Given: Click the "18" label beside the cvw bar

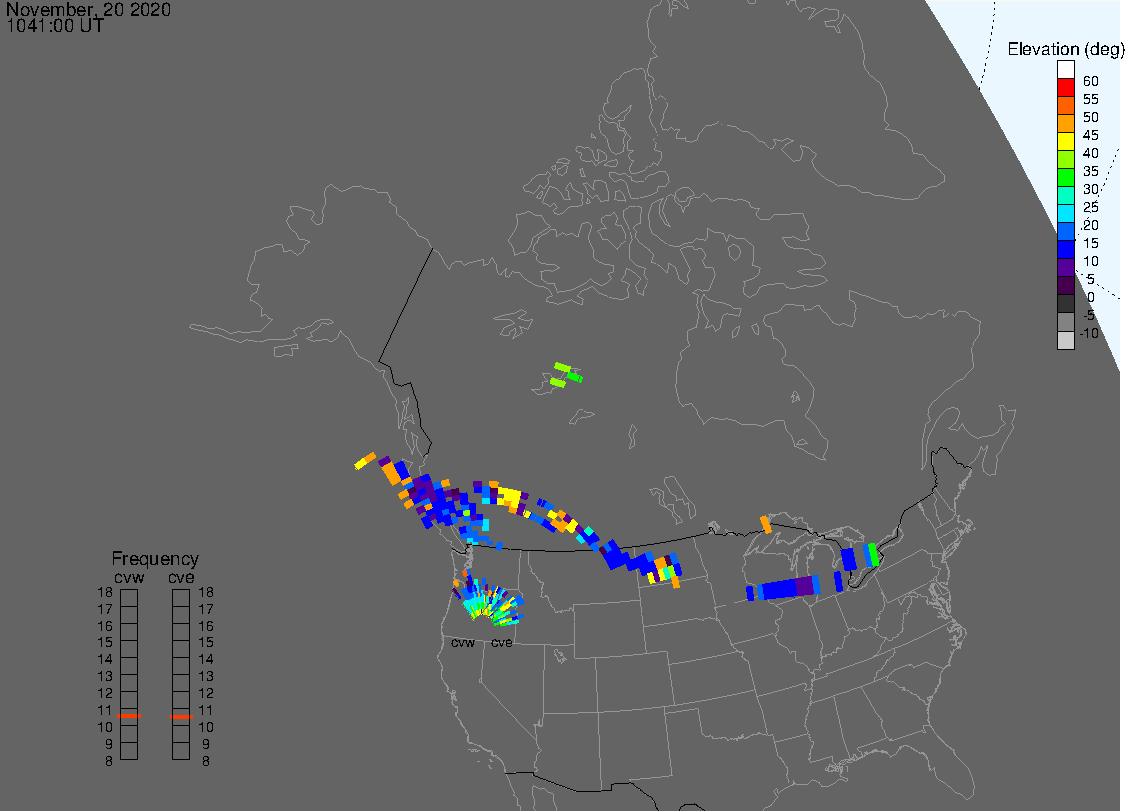Looking at the screenshot, I should coord(105,592).
